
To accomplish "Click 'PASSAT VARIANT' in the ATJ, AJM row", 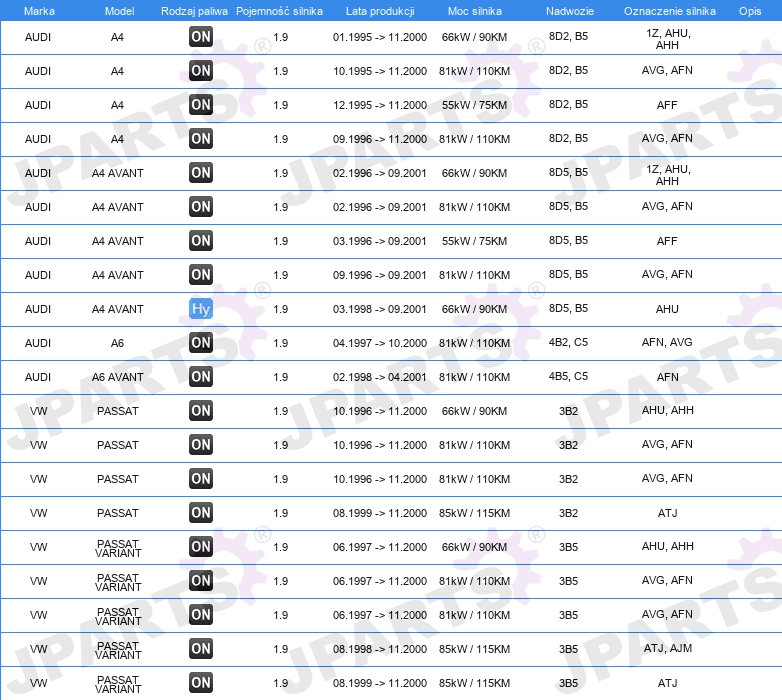I will pos(118,650).
